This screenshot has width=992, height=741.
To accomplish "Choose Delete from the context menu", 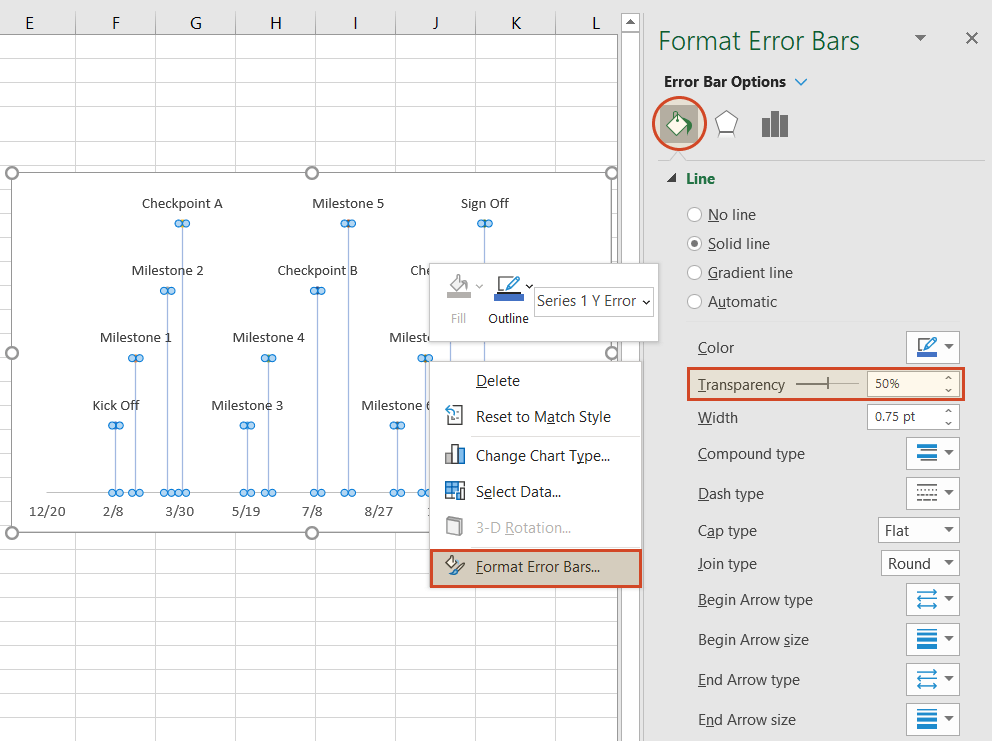I will pos(497,381).
